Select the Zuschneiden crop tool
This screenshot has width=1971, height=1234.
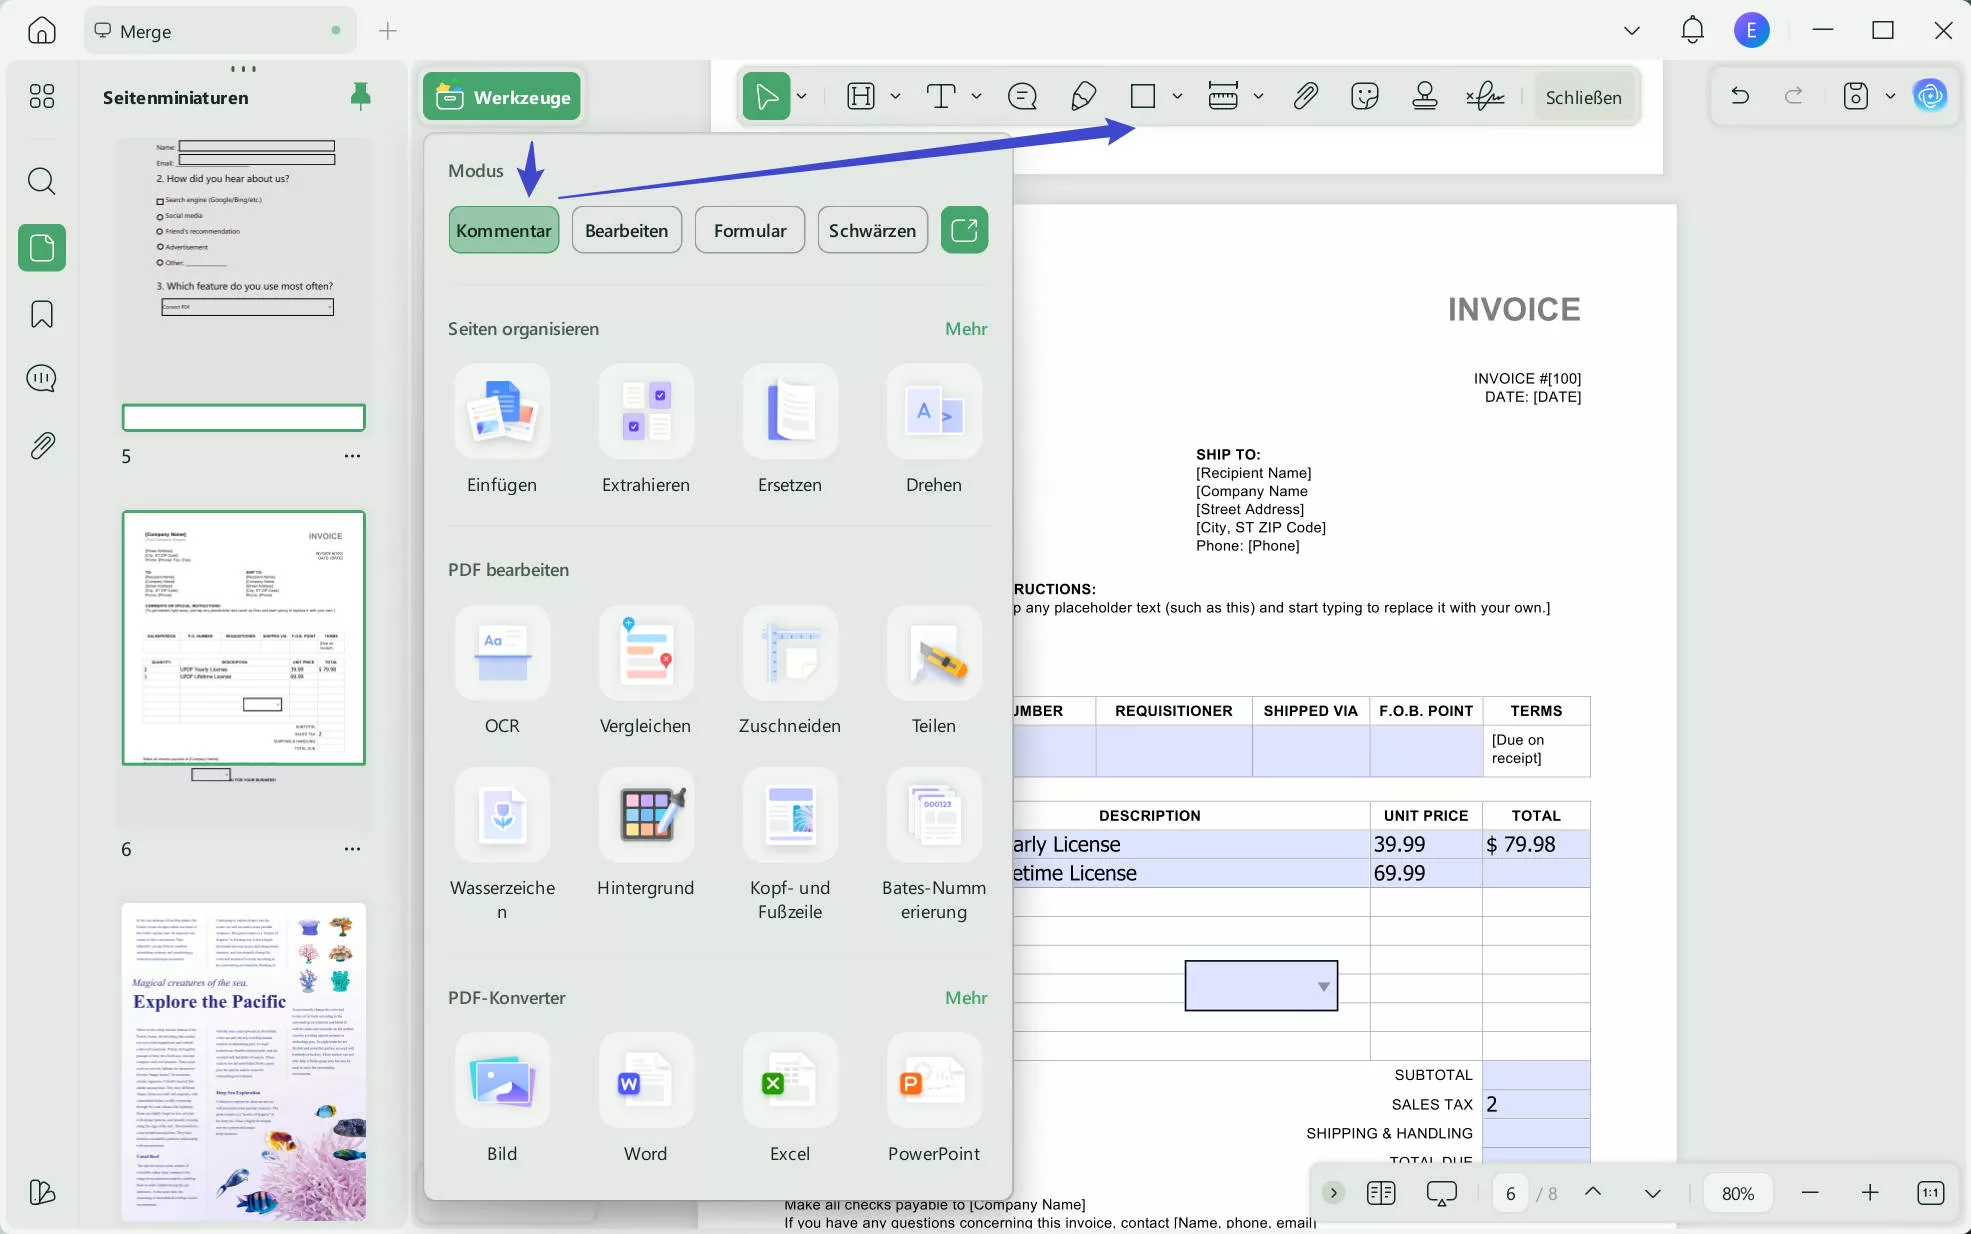pos(789,654)
